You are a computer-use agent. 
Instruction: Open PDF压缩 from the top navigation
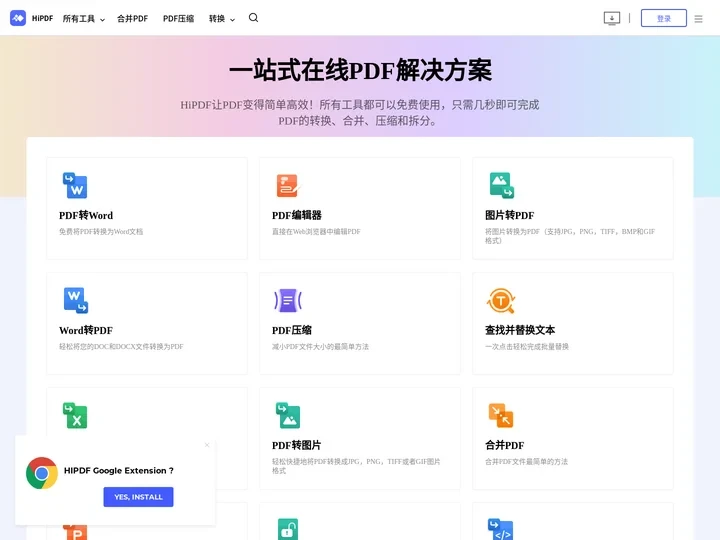click(x=179, y=19)
